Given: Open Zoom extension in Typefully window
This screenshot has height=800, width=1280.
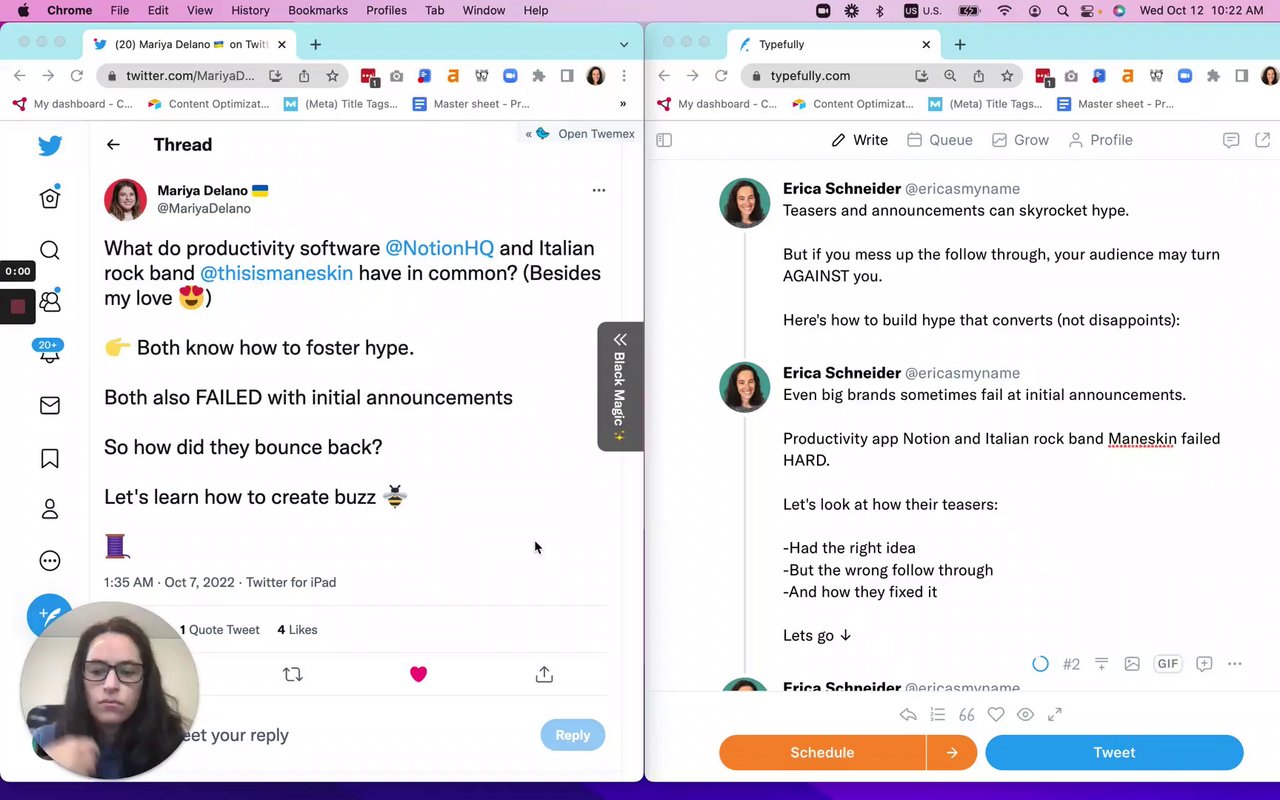Looking at the screenshot, I should (x=1184, y=76).
